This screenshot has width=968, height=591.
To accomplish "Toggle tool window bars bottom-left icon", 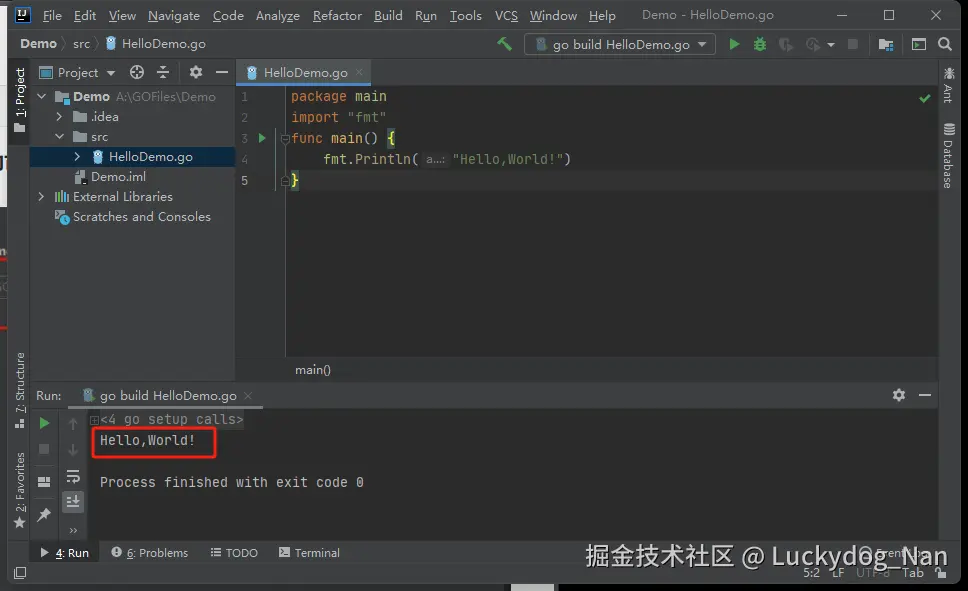I will 20,572.
